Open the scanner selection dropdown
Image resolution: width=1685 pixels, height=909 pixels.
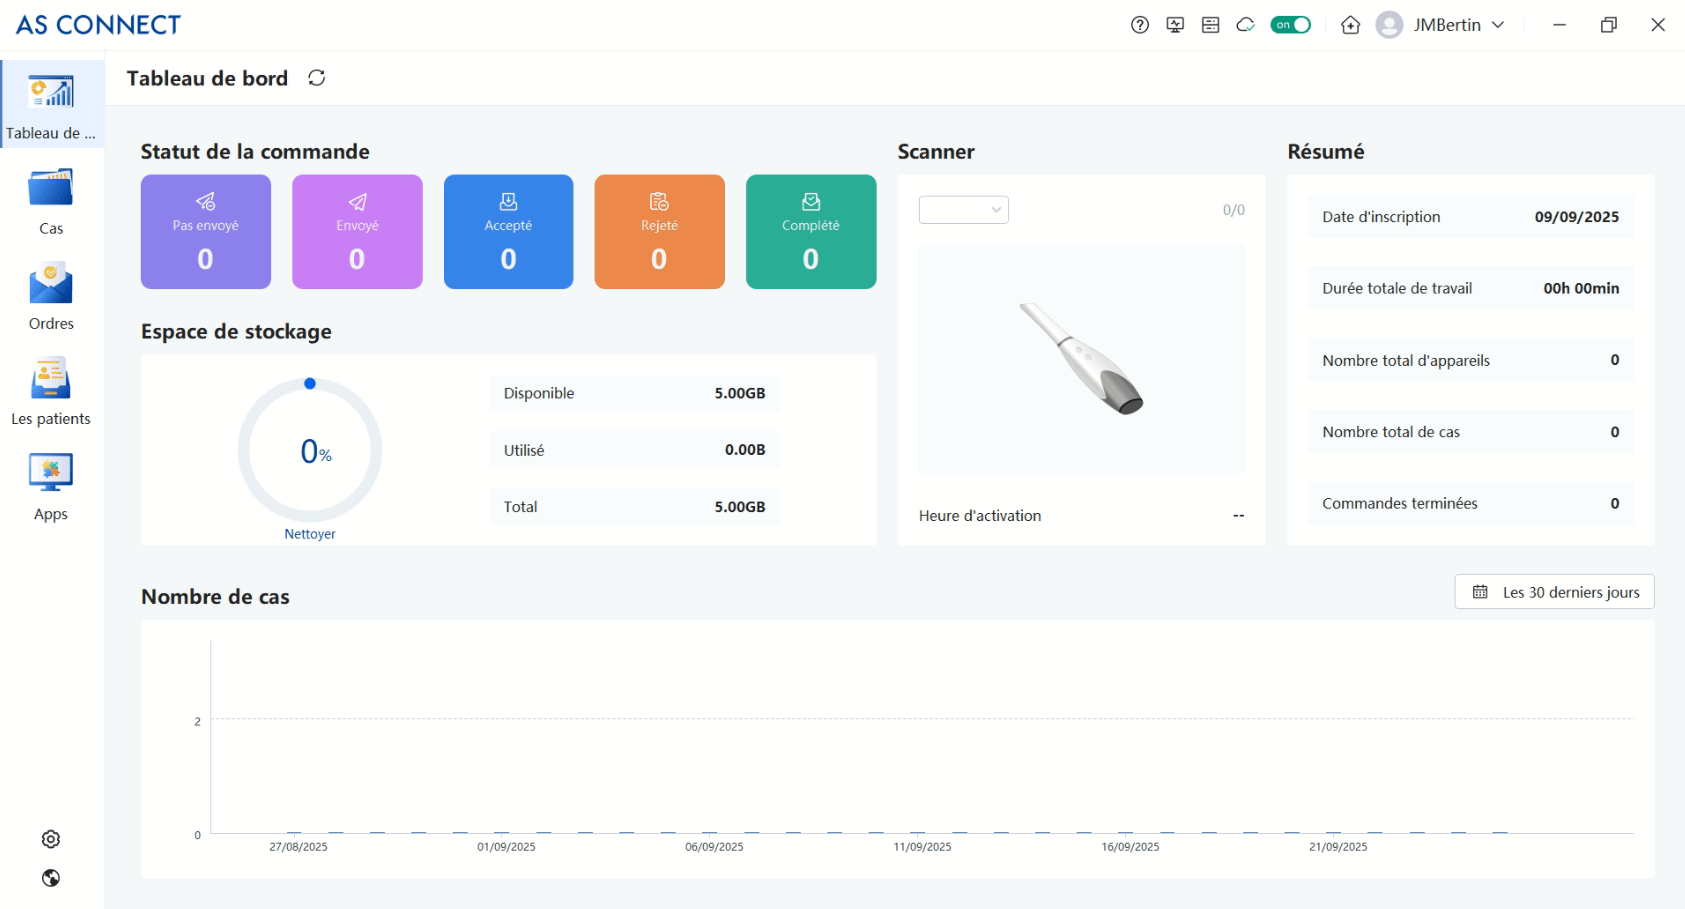click(963, 210)
